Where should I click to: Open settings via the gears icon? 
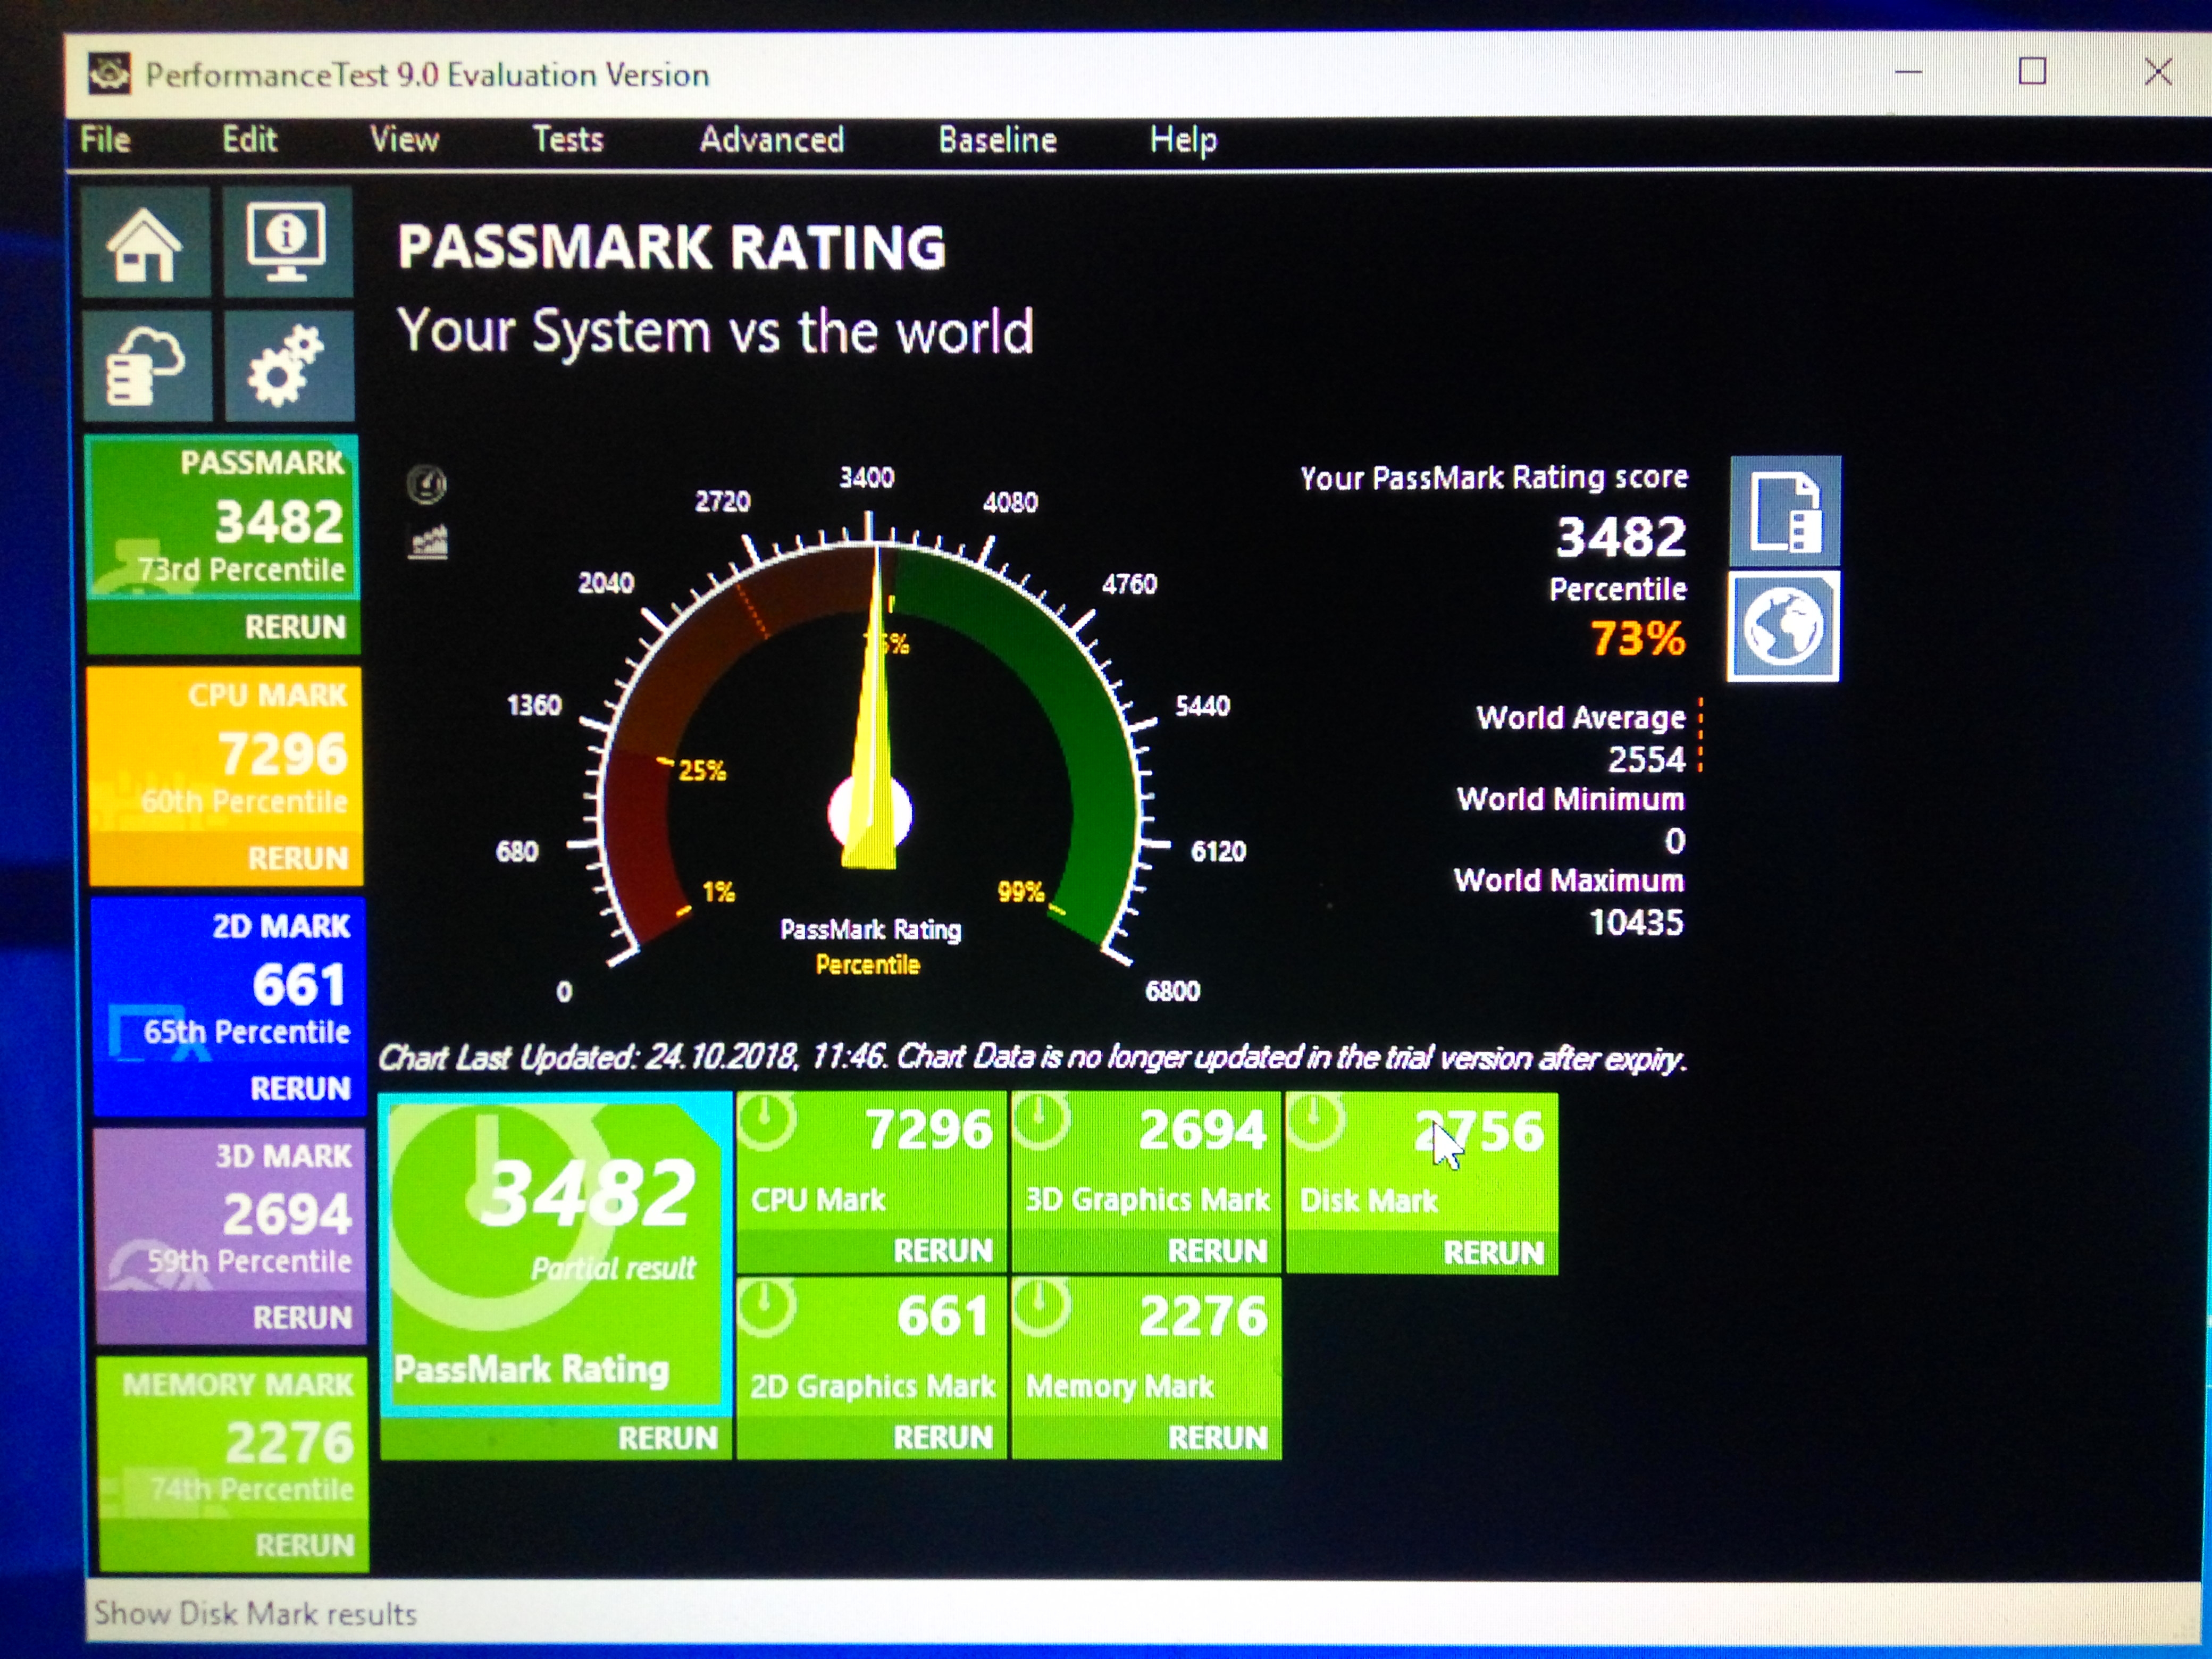288,367
